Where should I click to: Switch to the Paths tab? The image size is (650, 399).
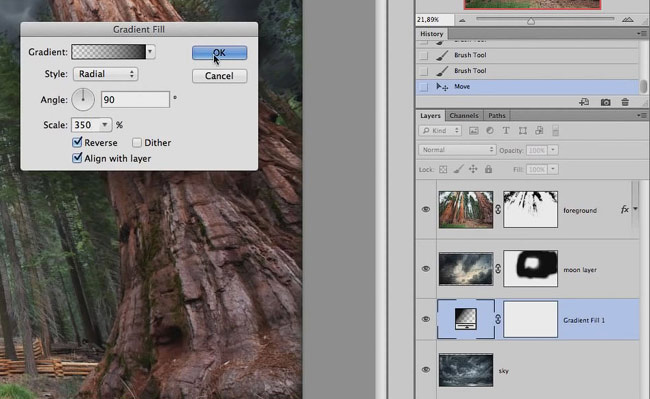pos(497,116)
